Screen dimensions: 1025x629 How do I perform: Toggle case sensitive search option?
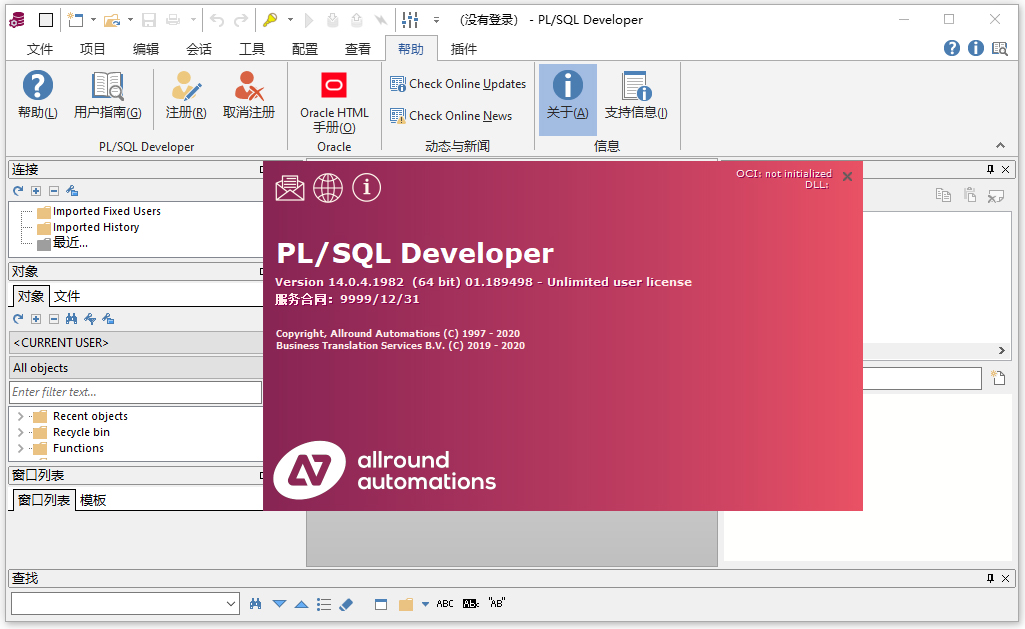[x=470, y=603]
